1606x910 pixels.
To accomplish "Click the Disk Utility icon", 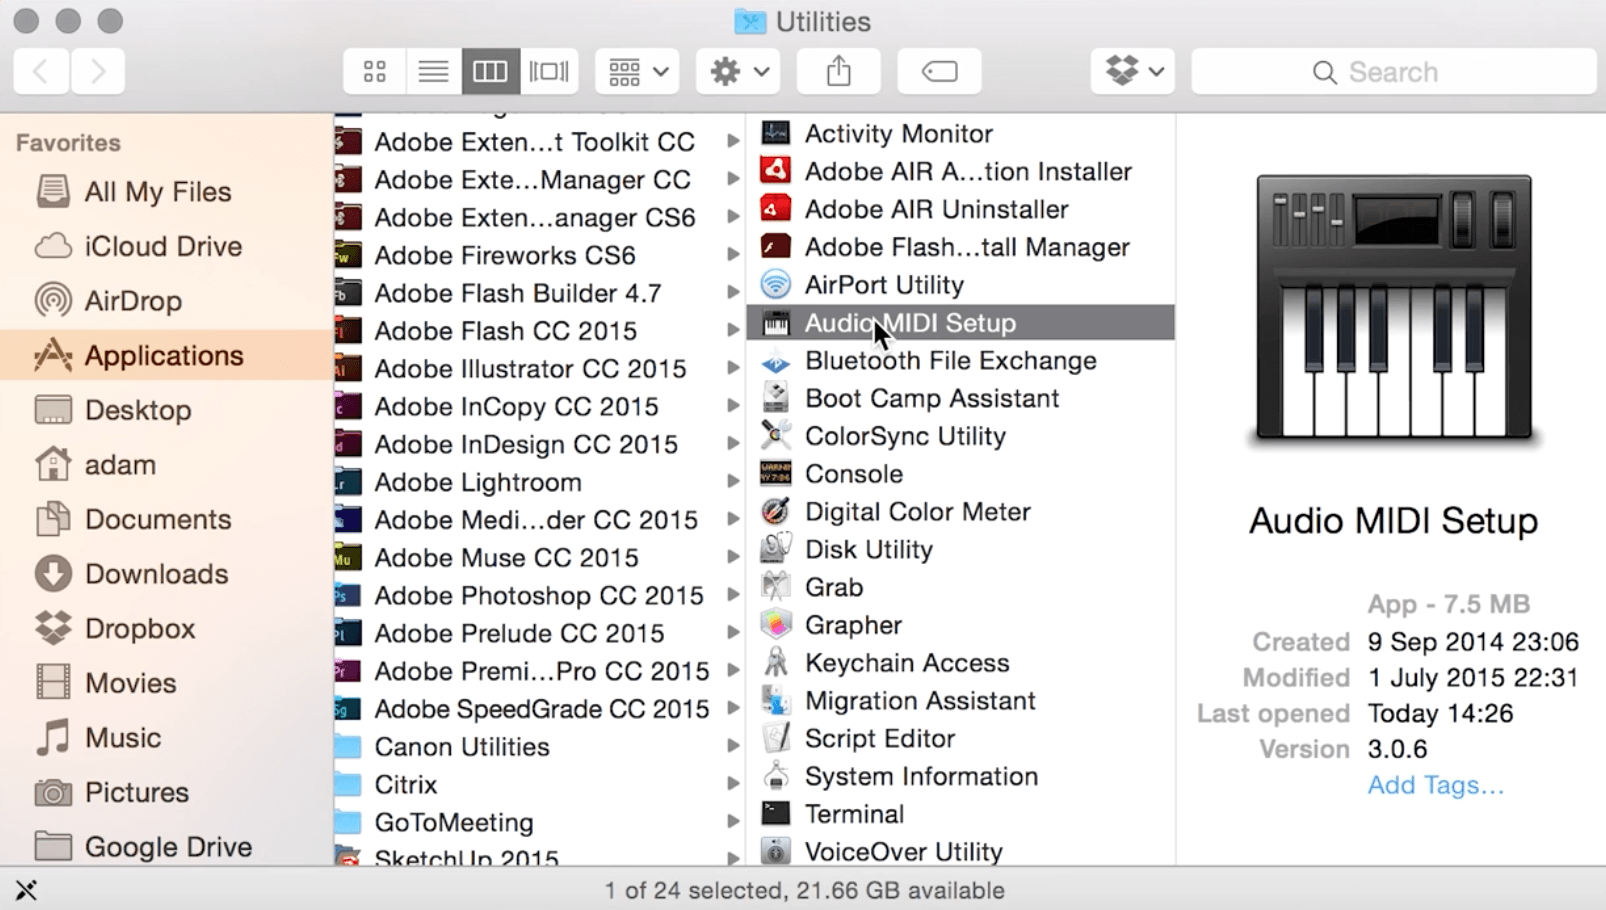I will [775, 549].
